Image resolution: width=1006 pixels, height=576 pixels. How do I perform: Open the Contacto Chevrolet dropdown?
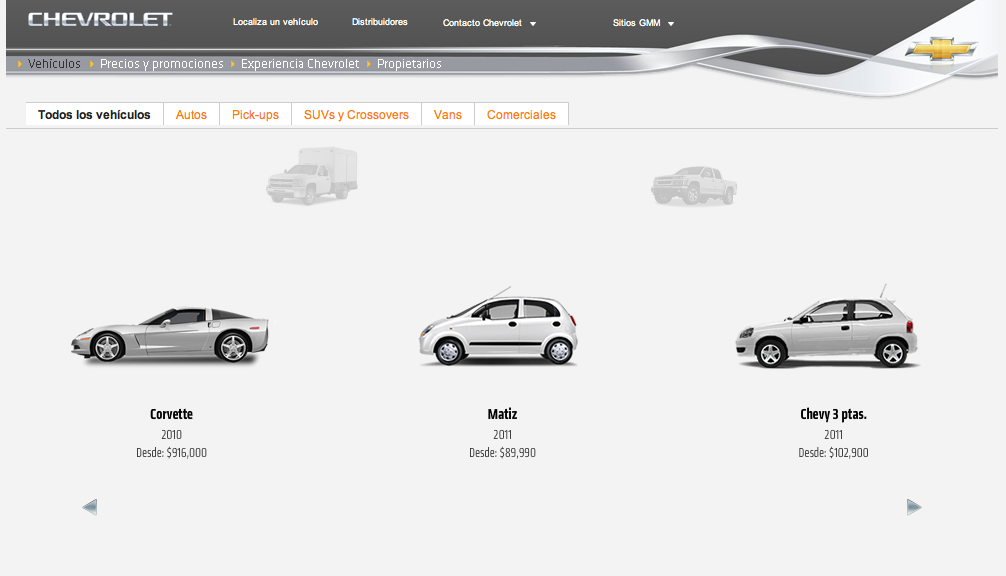click(489, 22)
